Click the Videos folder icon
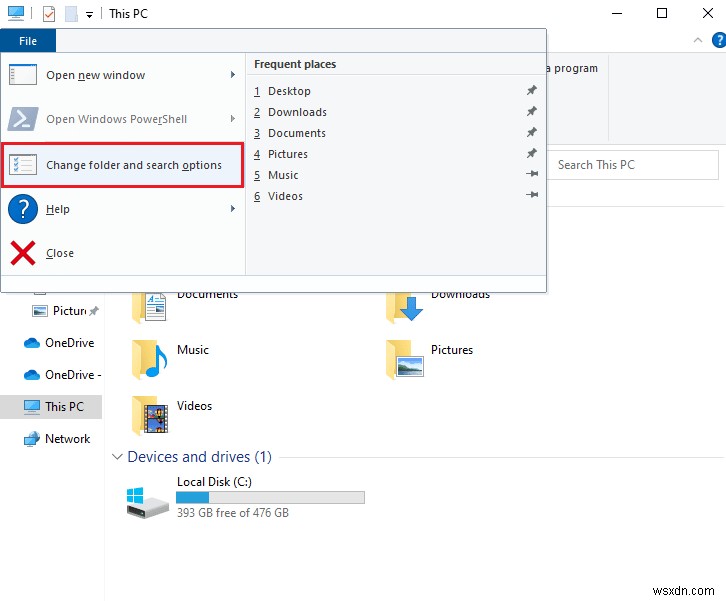Viewport: 726px width, 601px height. coord(150,415)
